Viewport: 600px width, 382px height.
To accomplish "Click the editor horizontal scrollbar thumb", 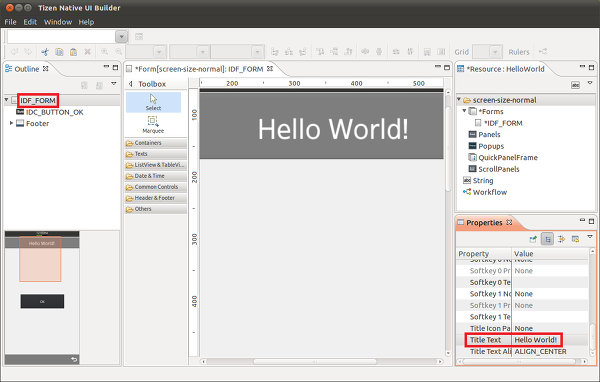I will coord(315,361).
